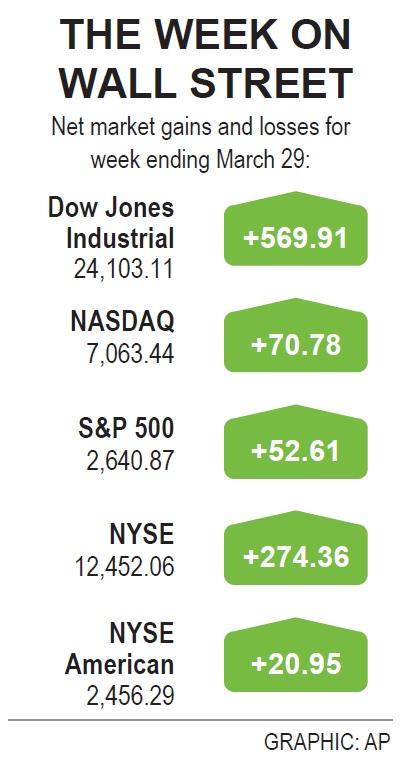Select the Dow Jones Industrial label
This screenshot has width=403, height=766.
[x=111, y=224]
